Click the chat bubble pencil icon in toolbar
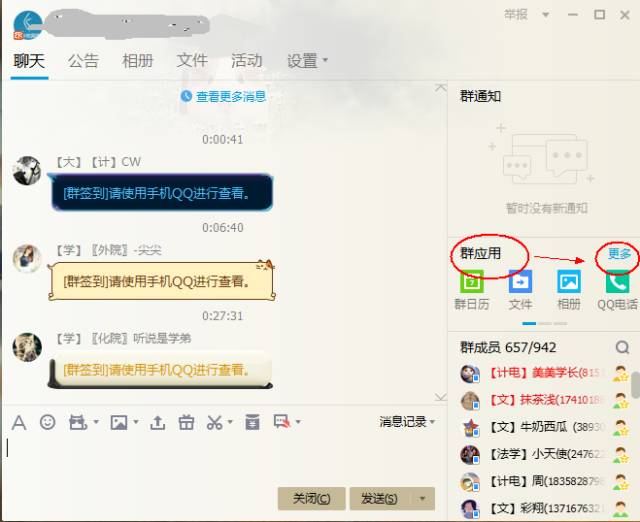640x522 pixels. tap(282, 422)
